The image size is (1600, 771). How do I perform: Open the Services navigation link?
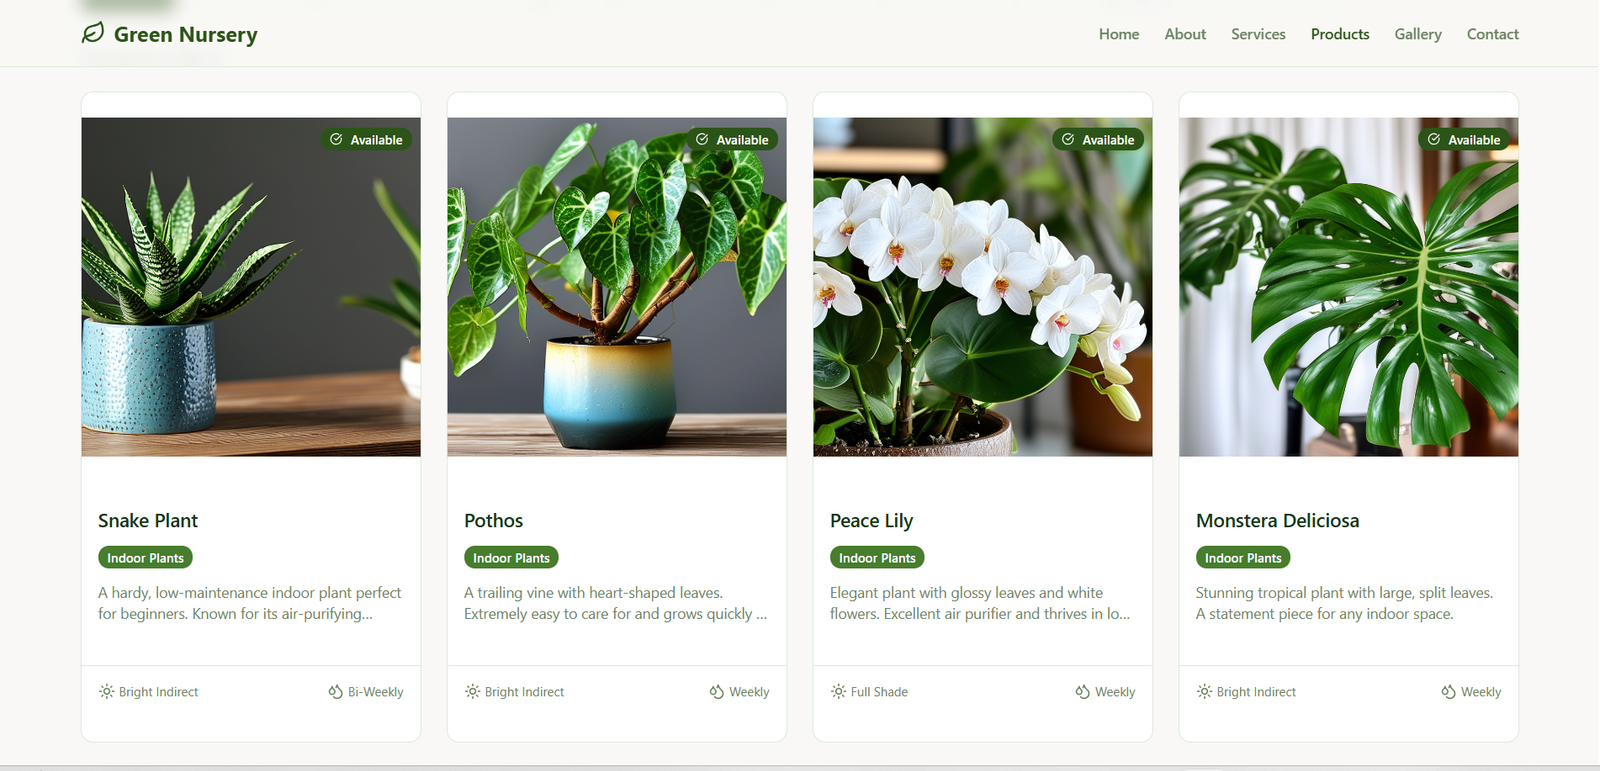(x=1258, y=34)
